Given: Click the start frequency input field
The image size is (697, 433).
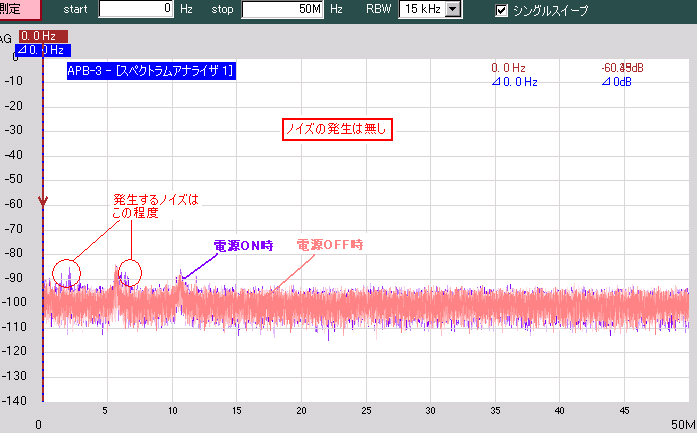Looking at the screenshot, I should 136,9.
